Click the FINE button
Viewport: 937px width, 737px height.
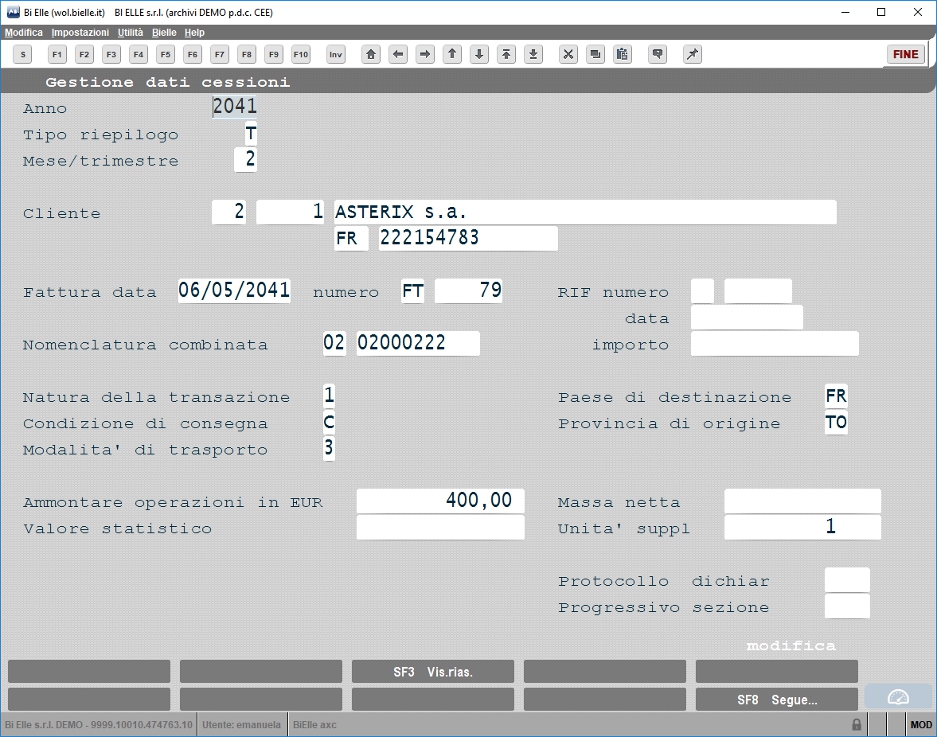coord(905,54)
